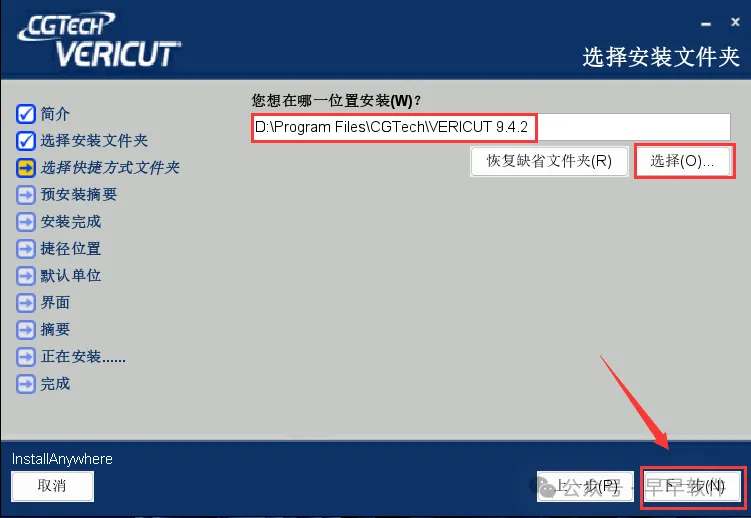751x518 pixels.
Task: Click the arrow icon beside 捷径位置
Action: click(25, 248)
